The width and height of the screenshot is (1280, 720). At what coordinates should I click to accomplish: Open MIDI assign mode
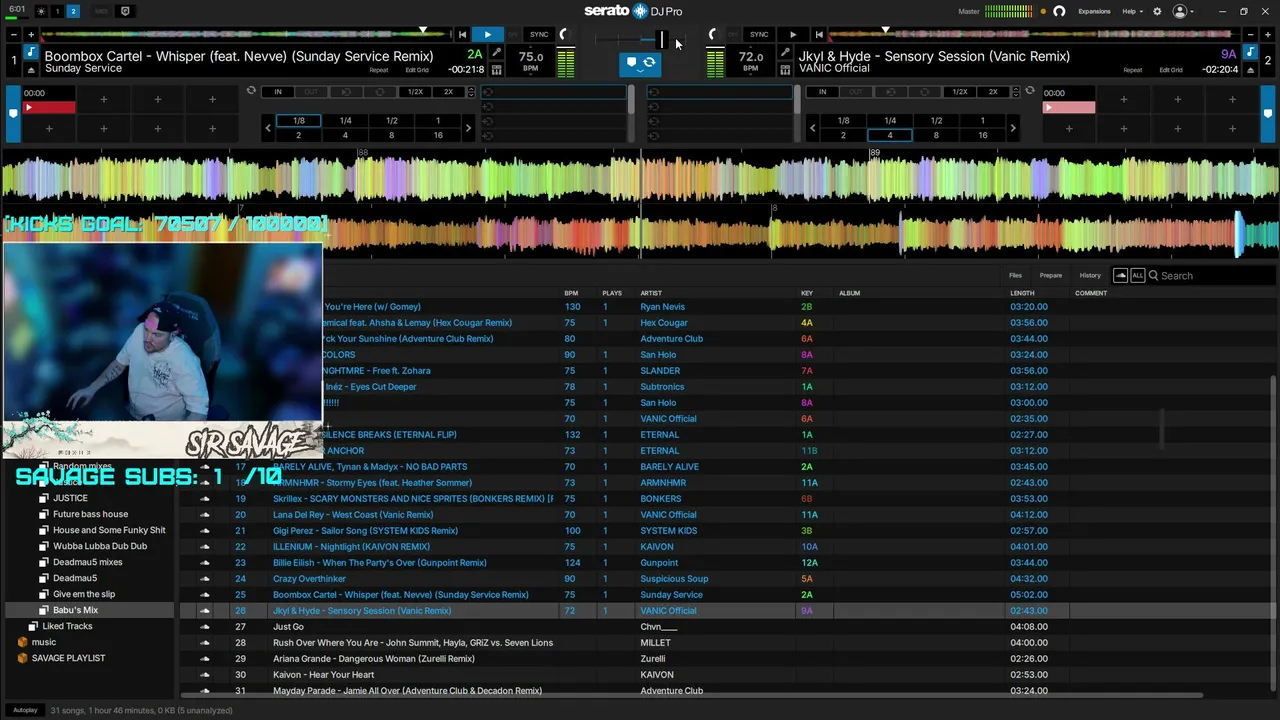101,11
